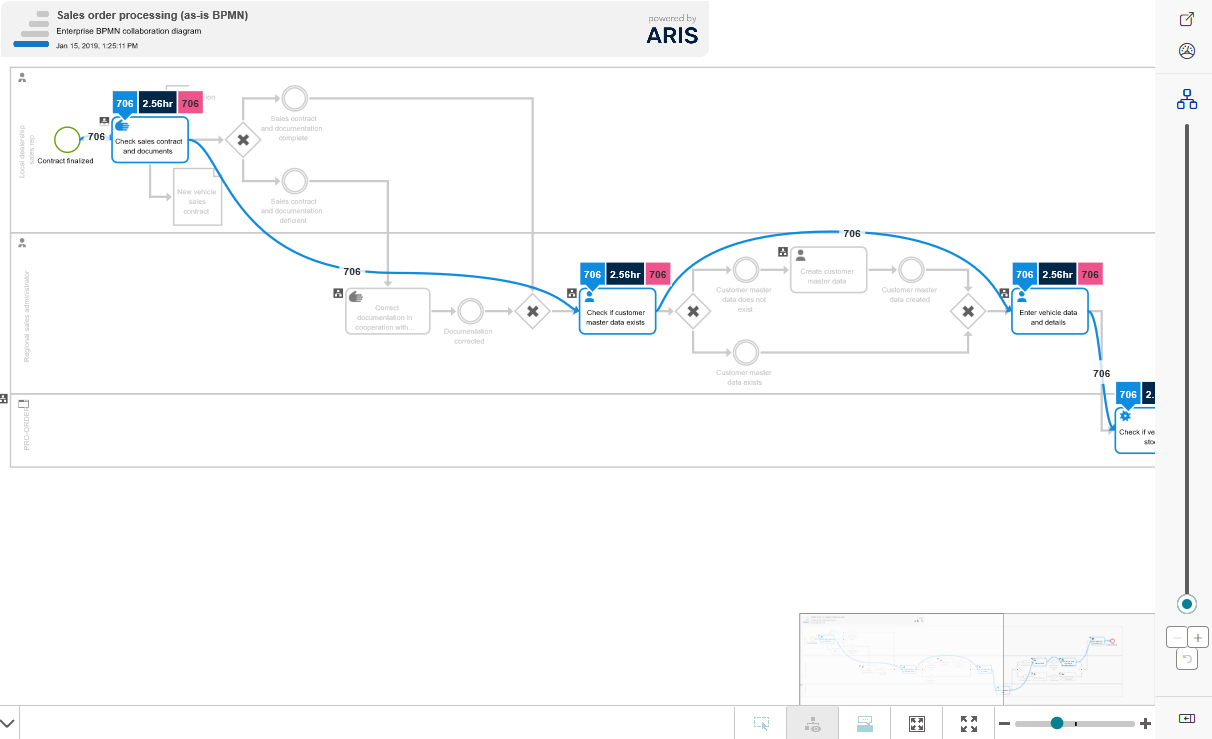
Task: Collapse the right sidebar panel icon
Action: coord(1187,718)
